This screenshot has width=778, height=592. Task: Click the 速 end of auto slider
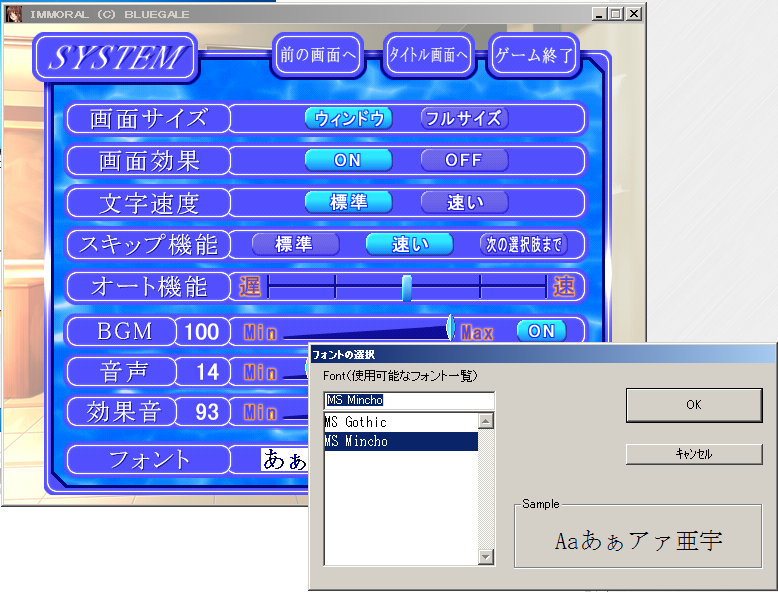coord(564,286)
